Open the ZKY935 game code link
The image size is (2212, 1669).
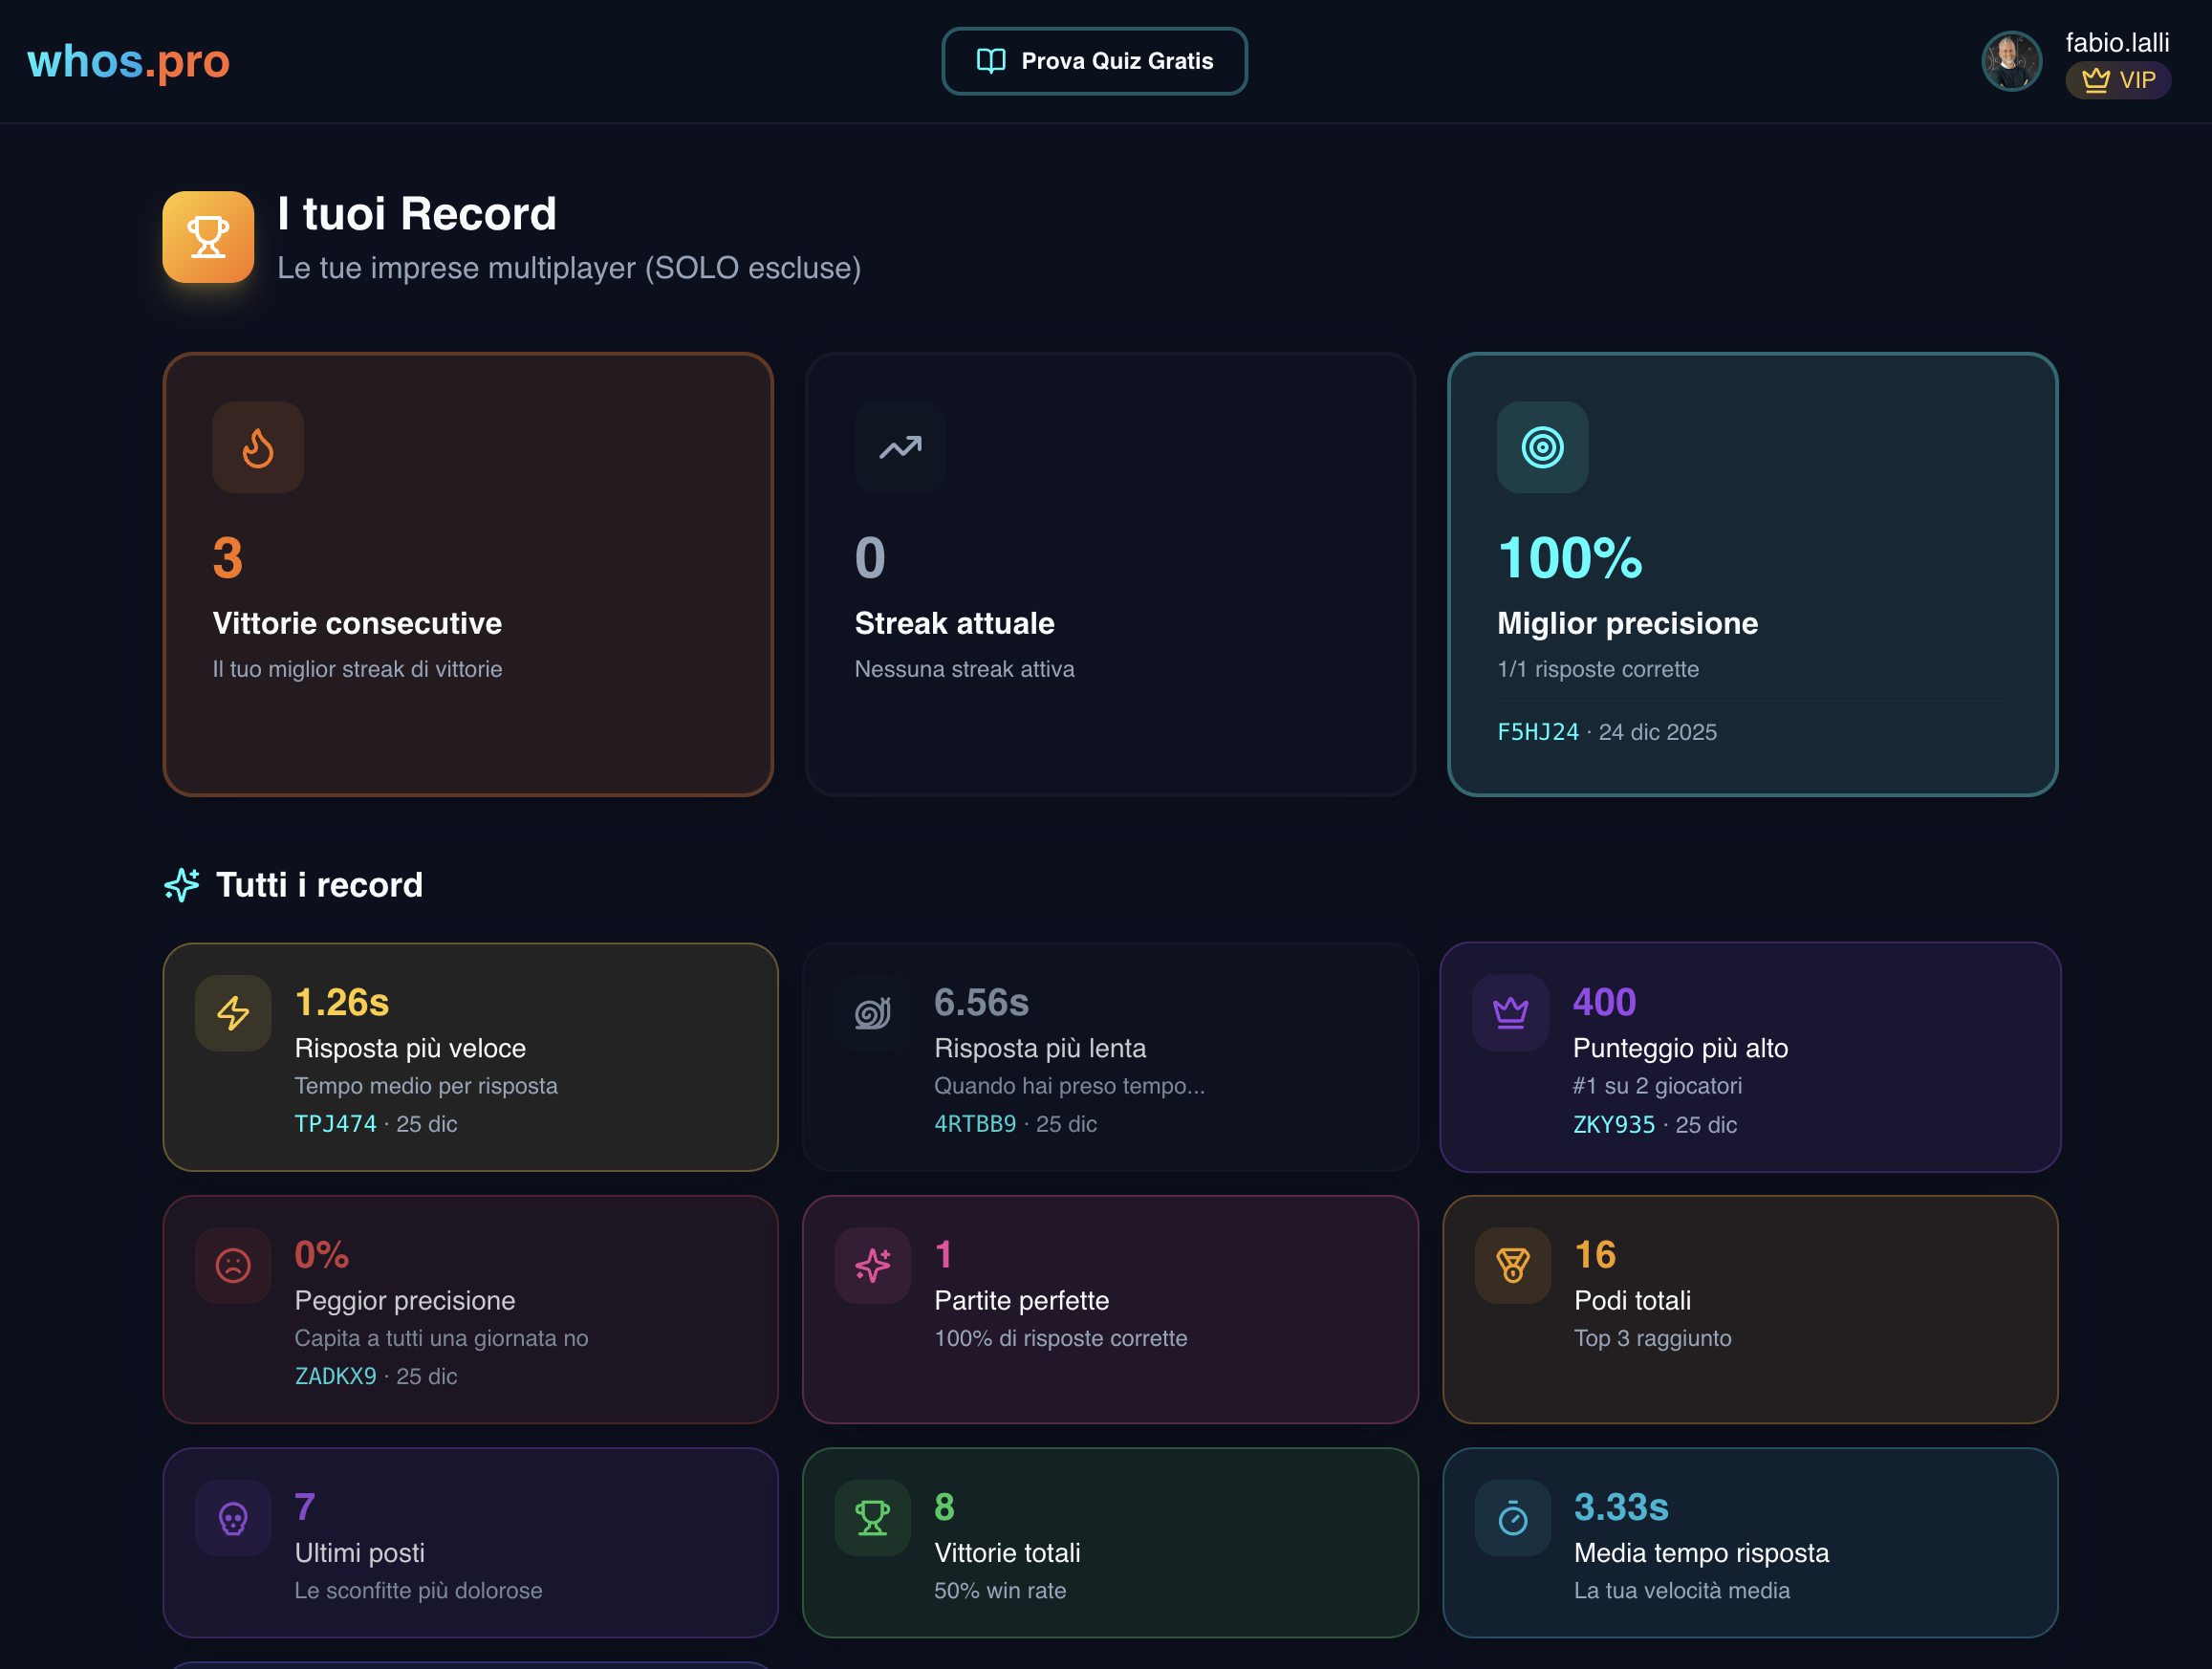tap(1613, 1125)
